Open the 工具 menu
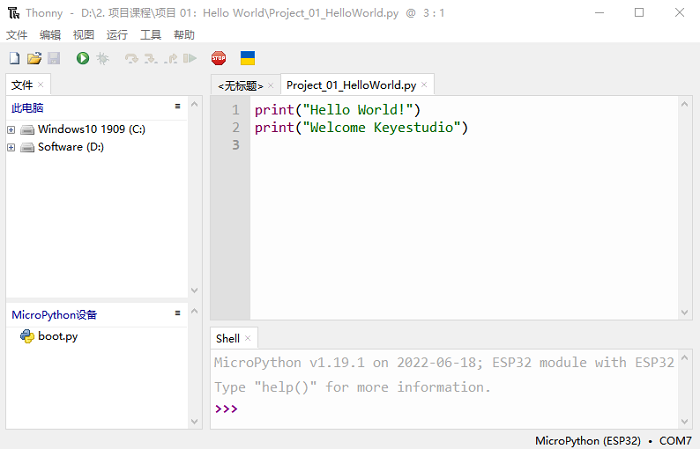 point(150,34)
